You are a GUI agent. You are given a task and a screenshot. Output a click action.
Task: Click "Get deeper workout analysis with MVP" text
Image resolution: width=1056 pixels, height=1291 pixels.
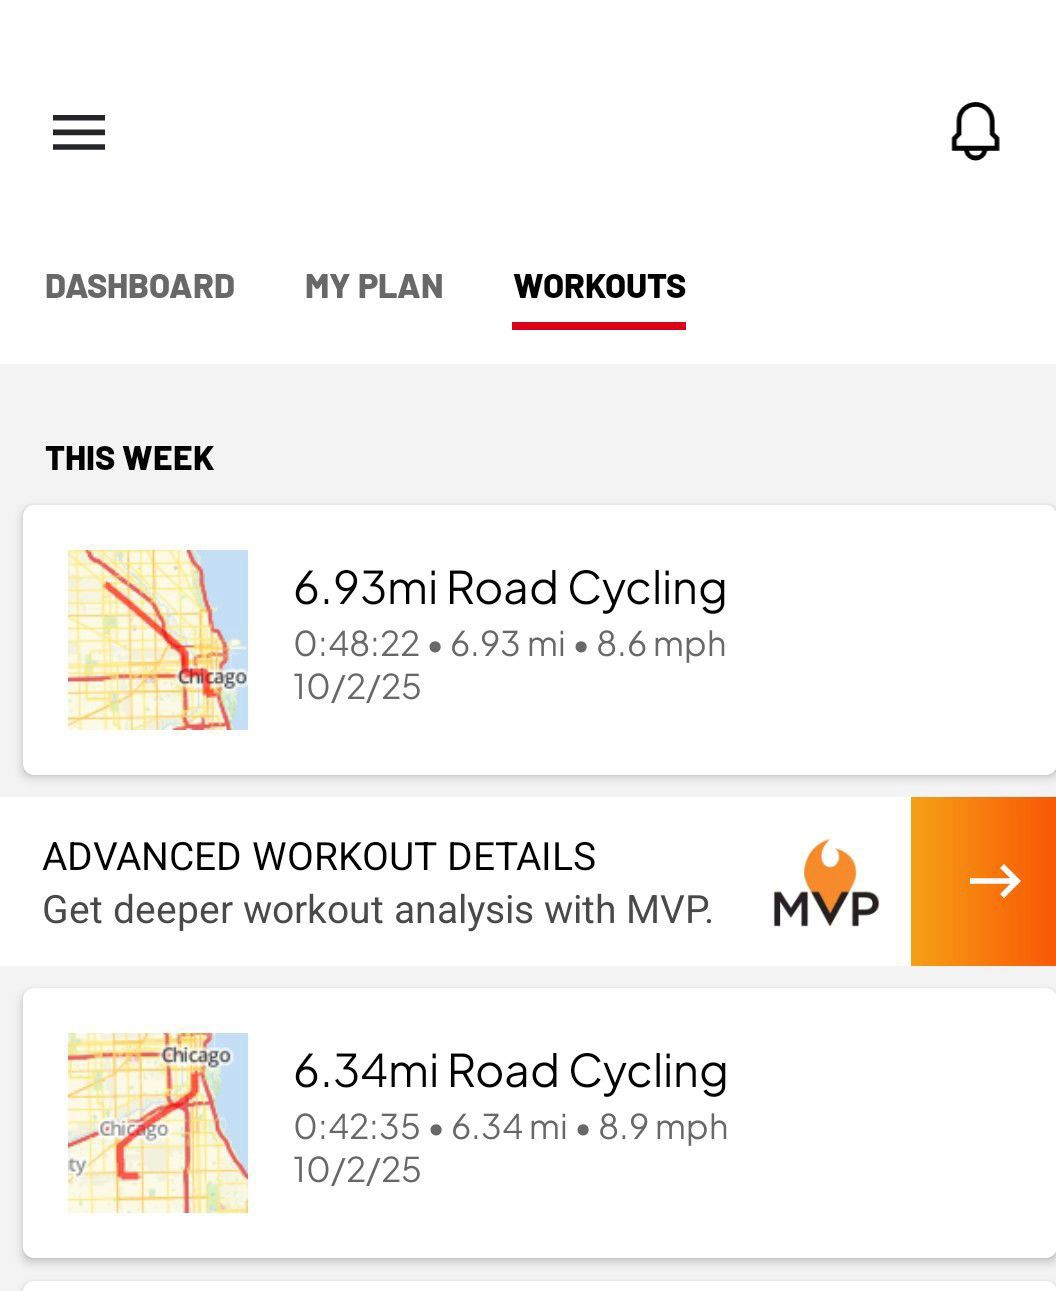(378, 910)
